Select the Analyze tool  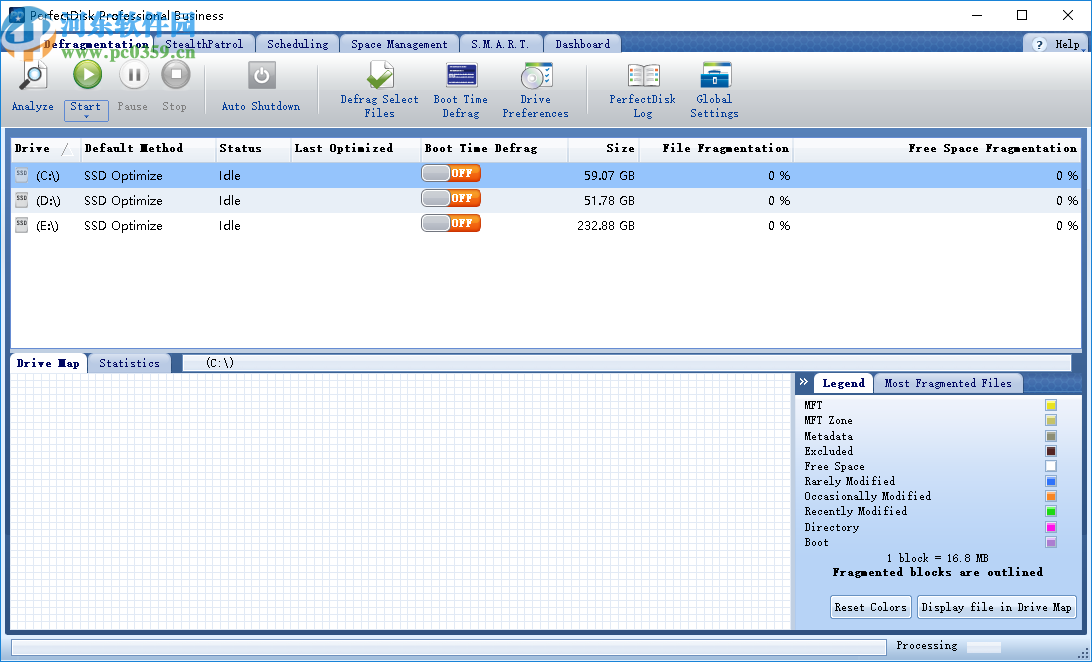pos(31,88)
